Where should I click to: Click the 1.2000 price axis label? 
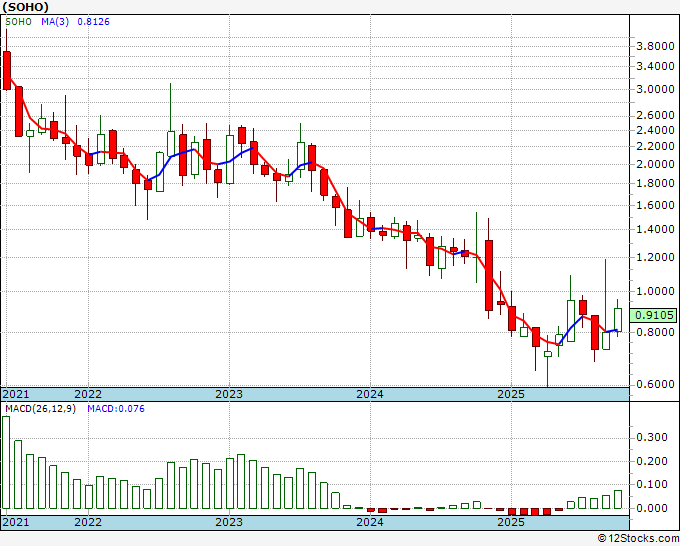pos(655,257)
